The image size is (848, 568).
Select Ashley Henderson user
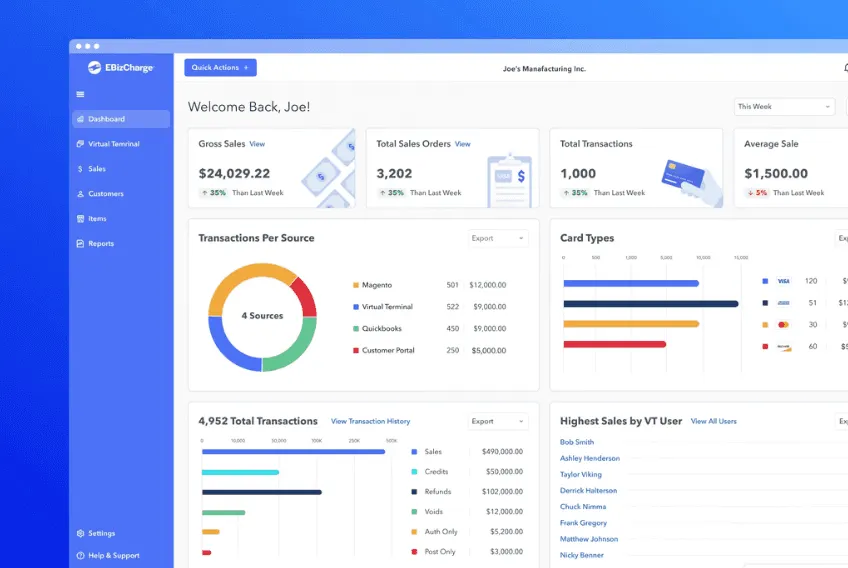tap(590, 459)
